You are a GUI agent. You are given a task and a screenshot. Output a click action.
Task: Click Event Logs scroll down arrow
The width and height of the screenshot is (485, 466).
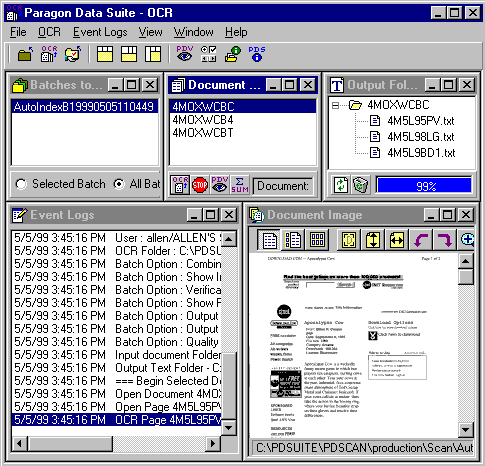click(x=229, y=427)
